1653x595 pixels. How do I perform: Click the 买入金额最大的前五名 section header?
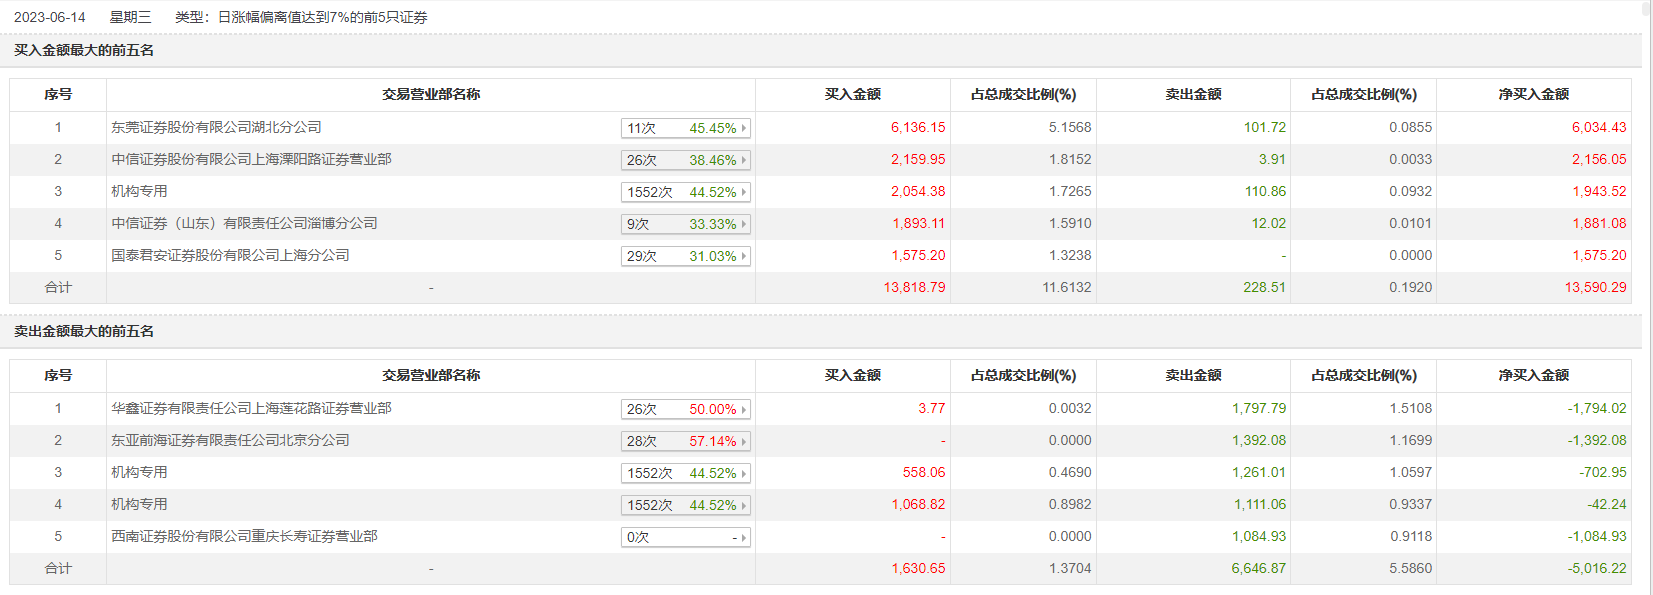[x=84, y=50]
